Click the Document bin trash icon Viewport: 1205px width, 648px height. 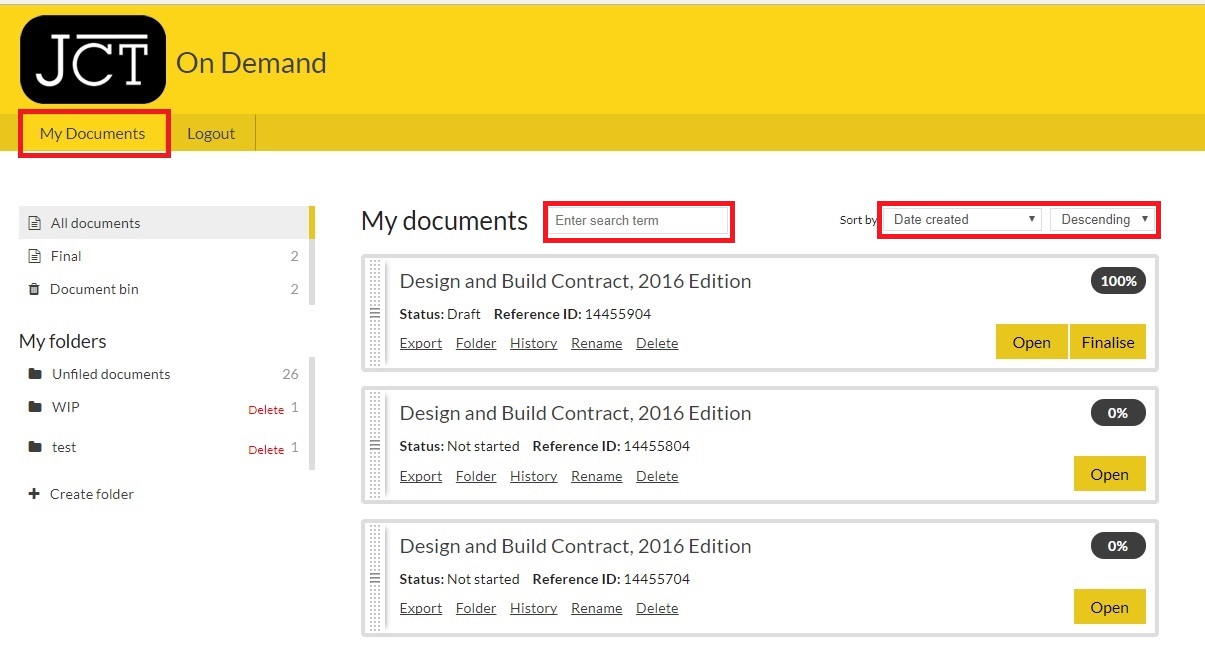pyautogui.click(x=34, y=289)
